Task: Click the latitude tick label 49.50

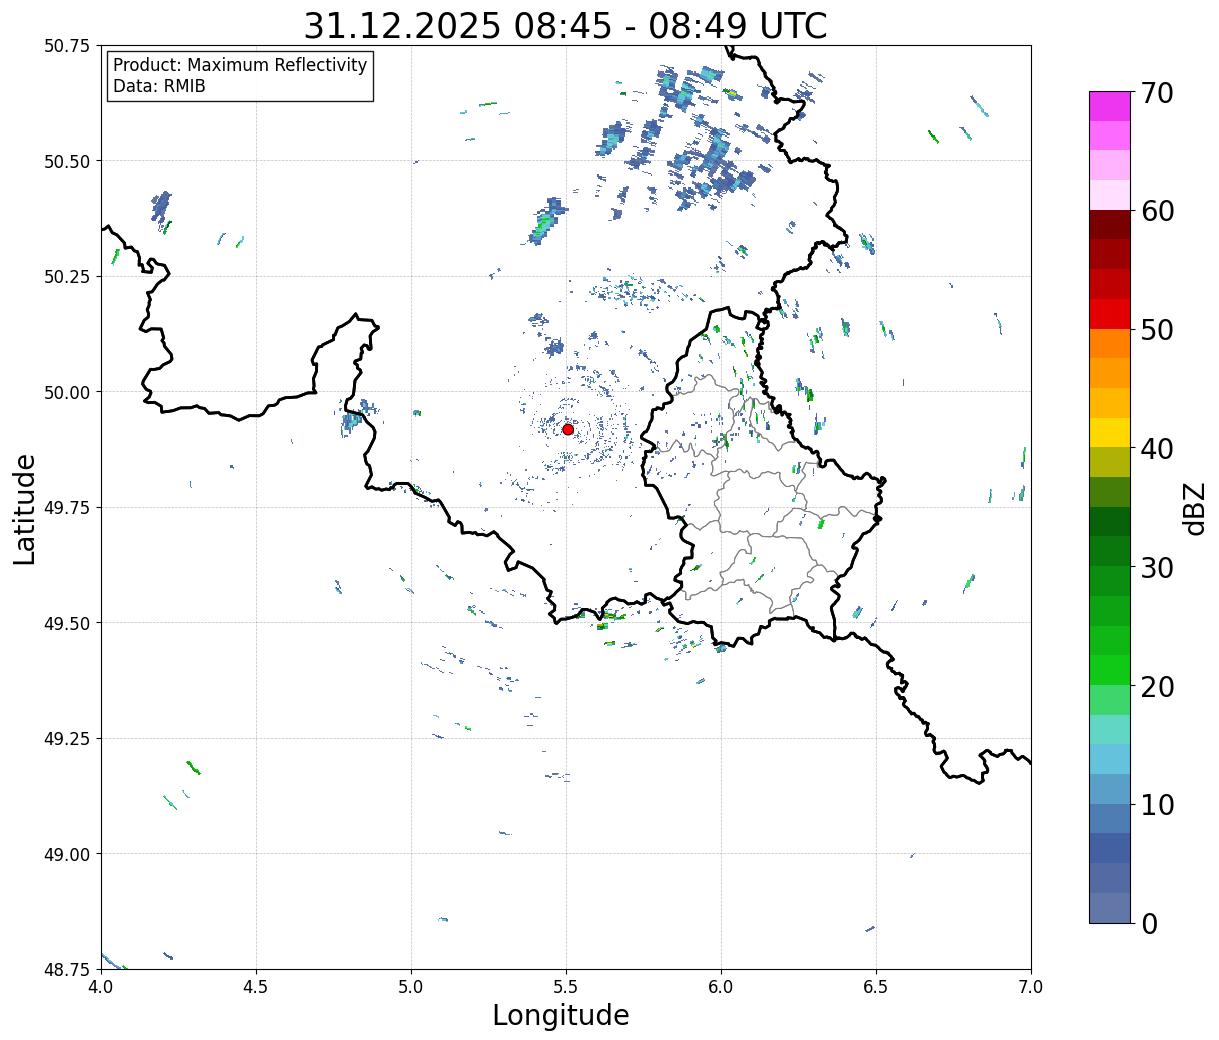Action: click(x=67, y=623)
